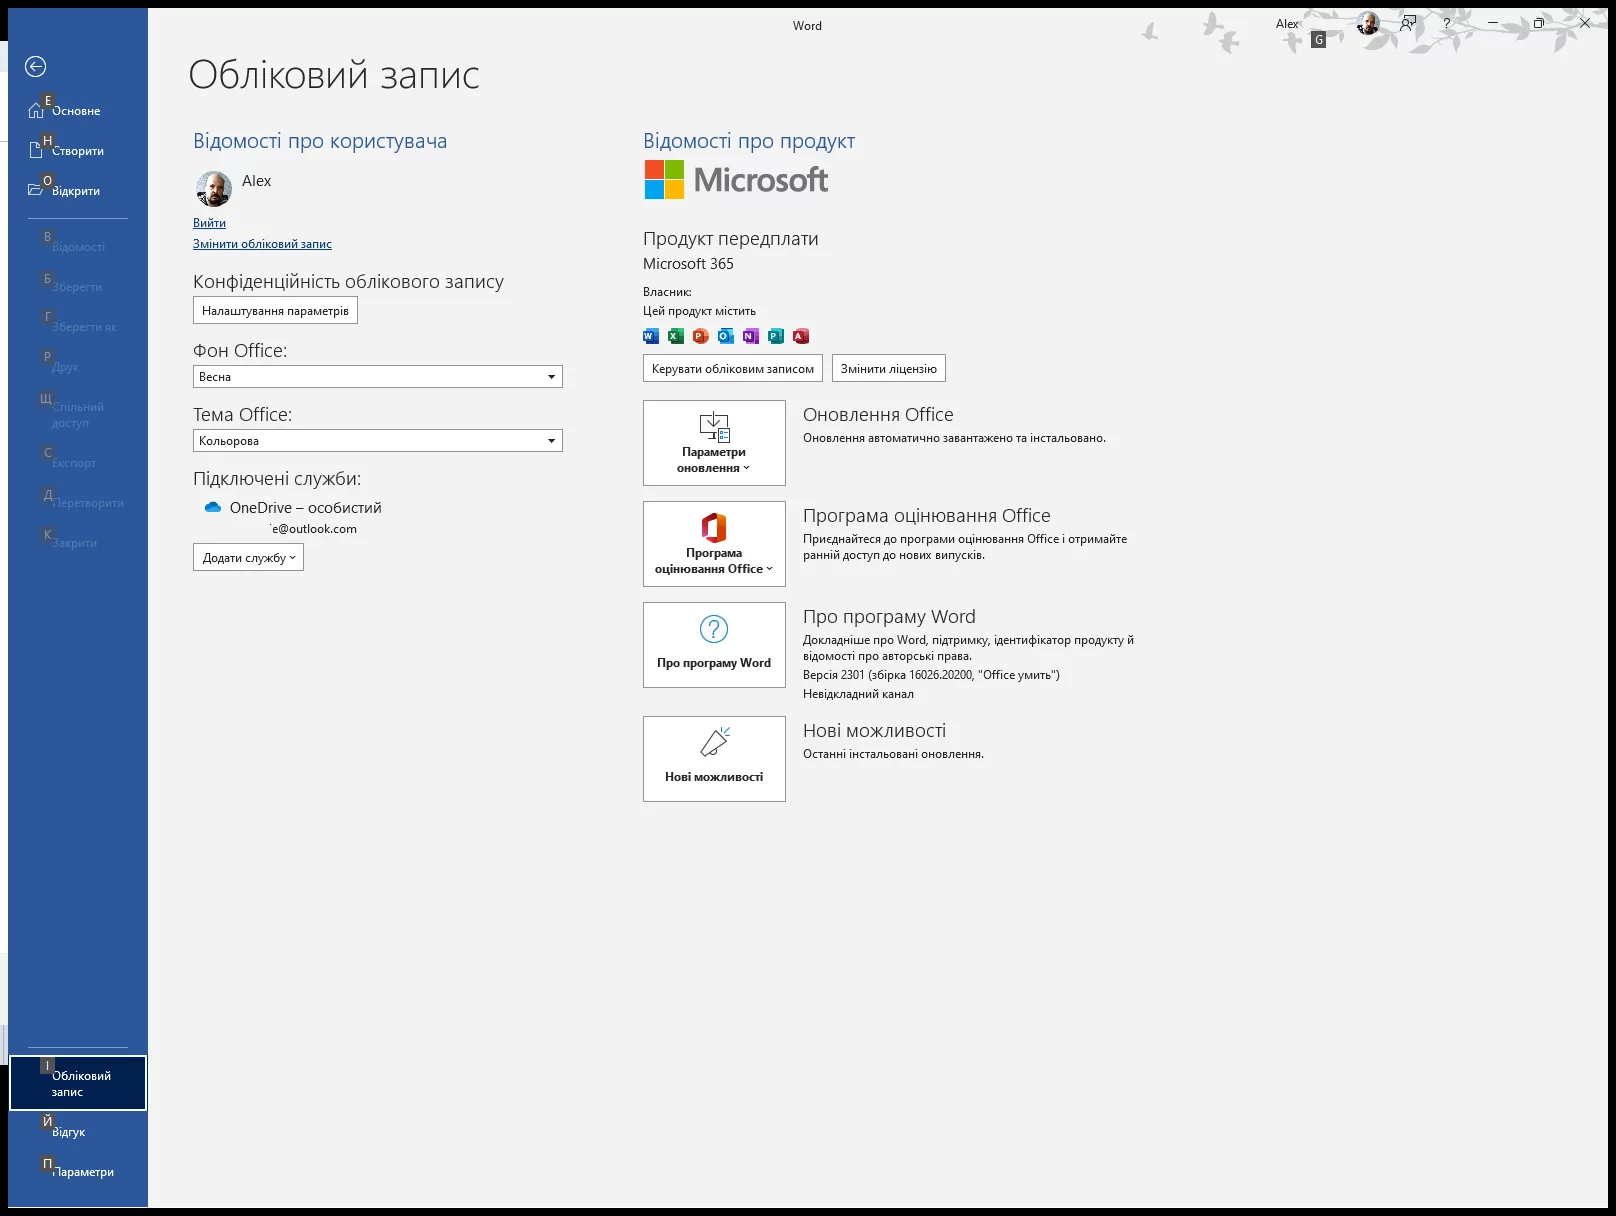Click the greyed Зберегти як sidebar item
Screen dimensions: 1616x1216
(x=78, y=326)
